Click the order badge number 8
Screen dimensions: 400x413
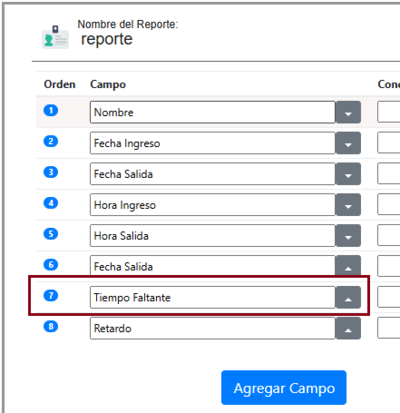coord(51,326)
